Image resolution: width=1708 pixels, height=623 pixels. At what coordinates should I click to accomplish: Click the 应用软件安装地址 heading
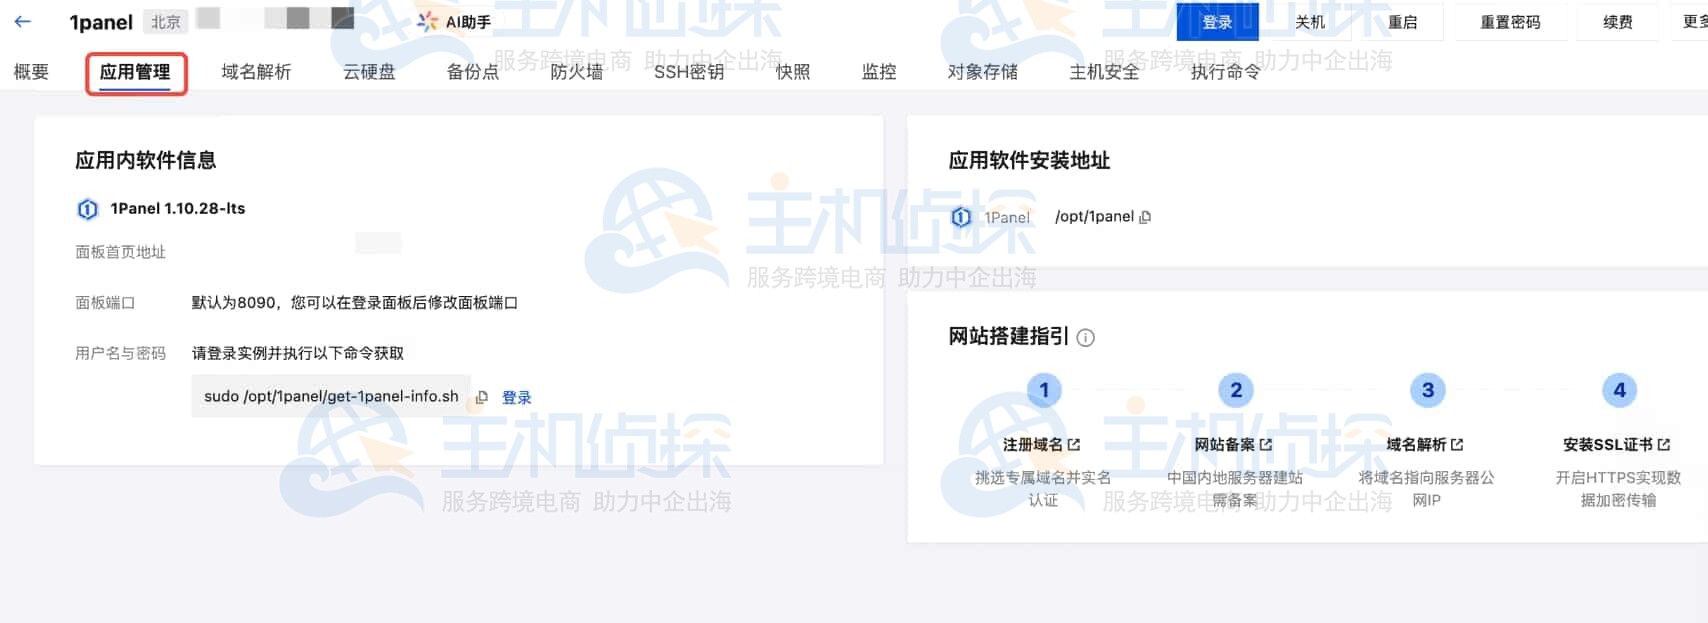[1029, 160]
